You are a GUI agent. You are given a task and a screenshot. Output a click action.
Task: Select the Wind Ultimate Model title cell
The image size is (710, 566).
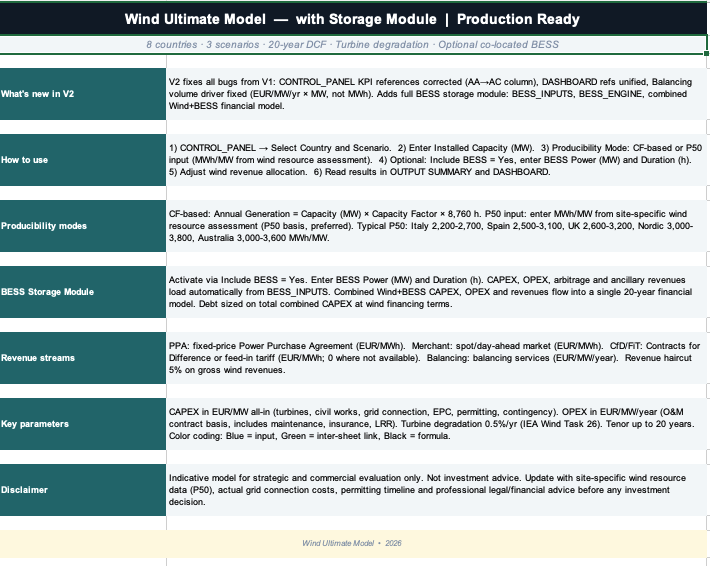[353, 19]
